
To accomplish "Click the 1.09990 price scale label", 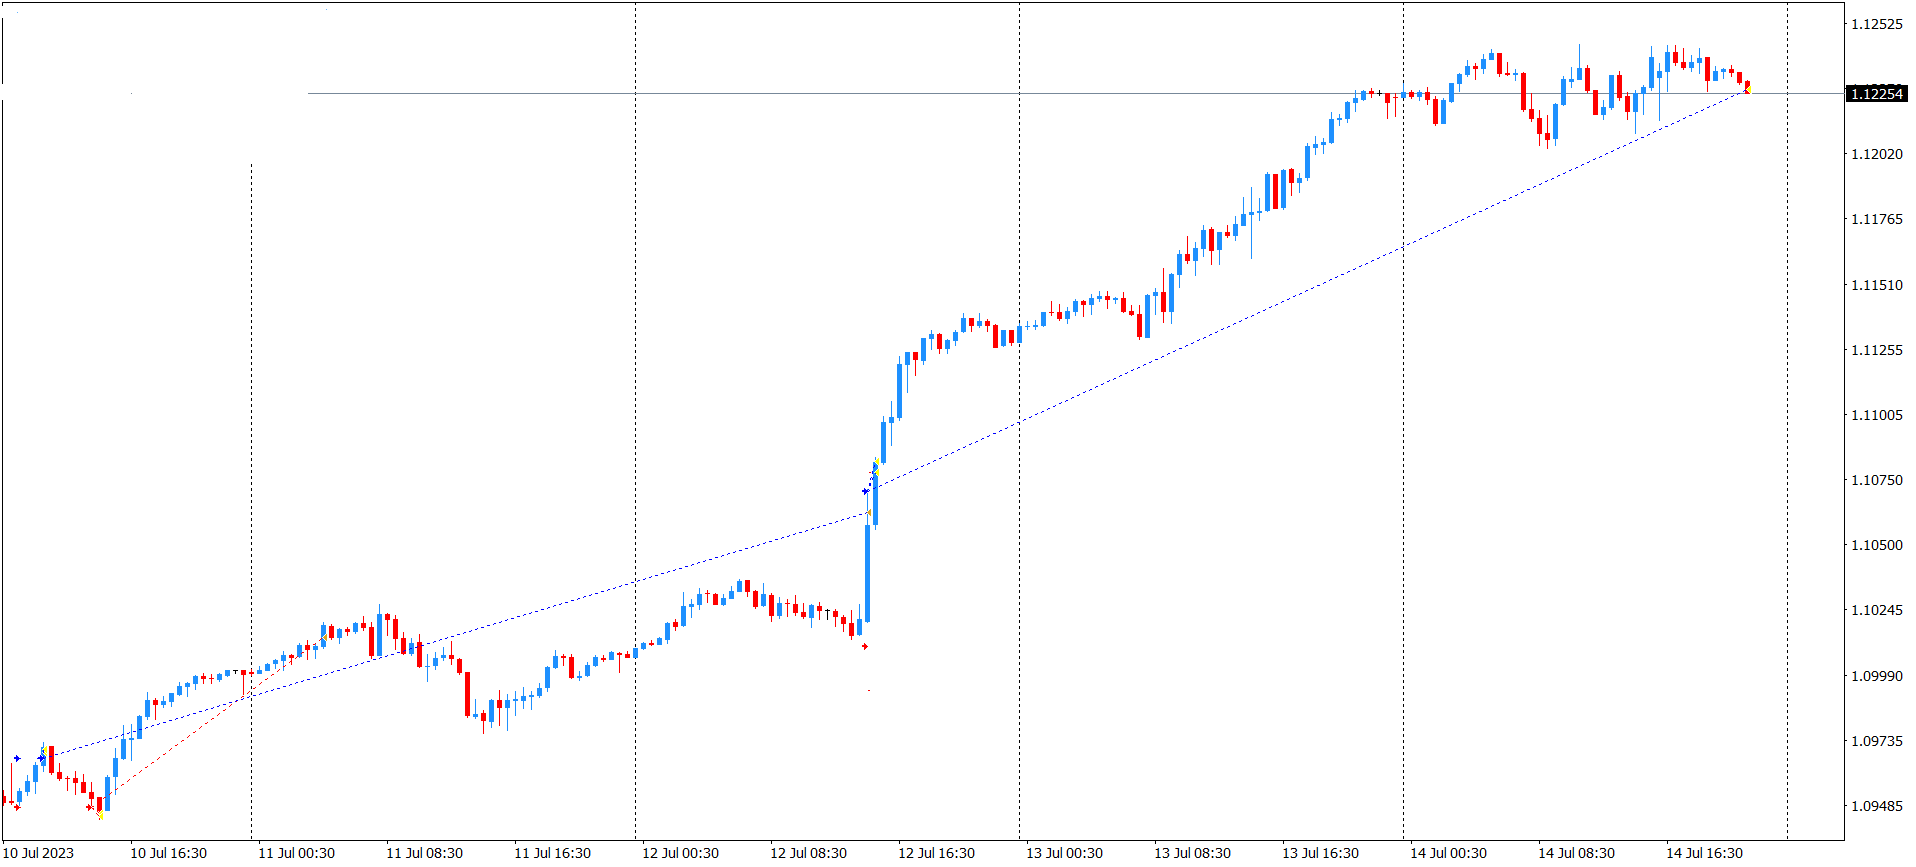I will coord(1877,676).
